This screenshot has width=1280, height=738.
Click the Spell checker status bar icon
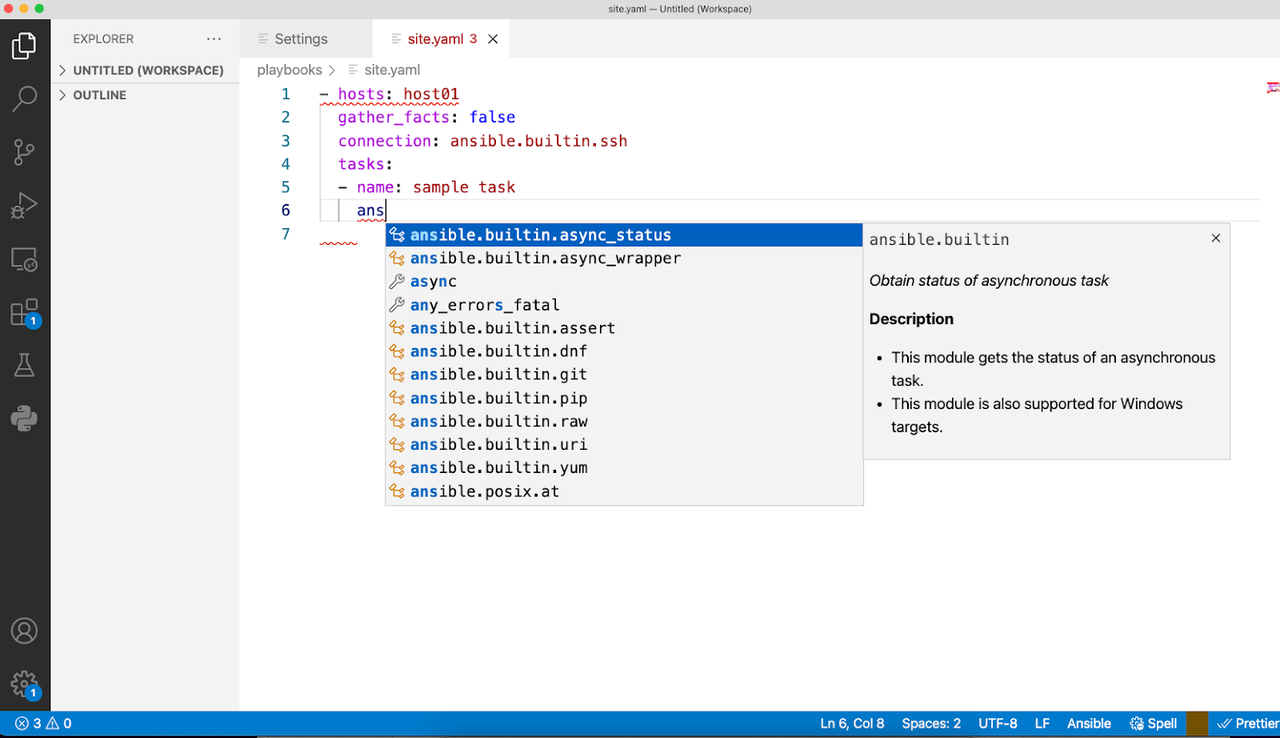[1153, 723]
